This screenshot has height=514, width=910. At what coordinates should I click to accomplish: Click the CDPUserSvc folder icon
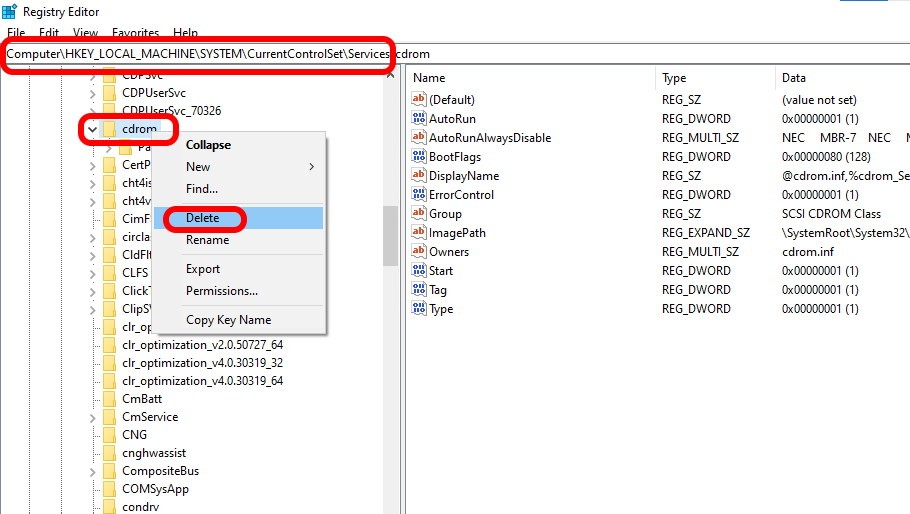coord(109,93)
